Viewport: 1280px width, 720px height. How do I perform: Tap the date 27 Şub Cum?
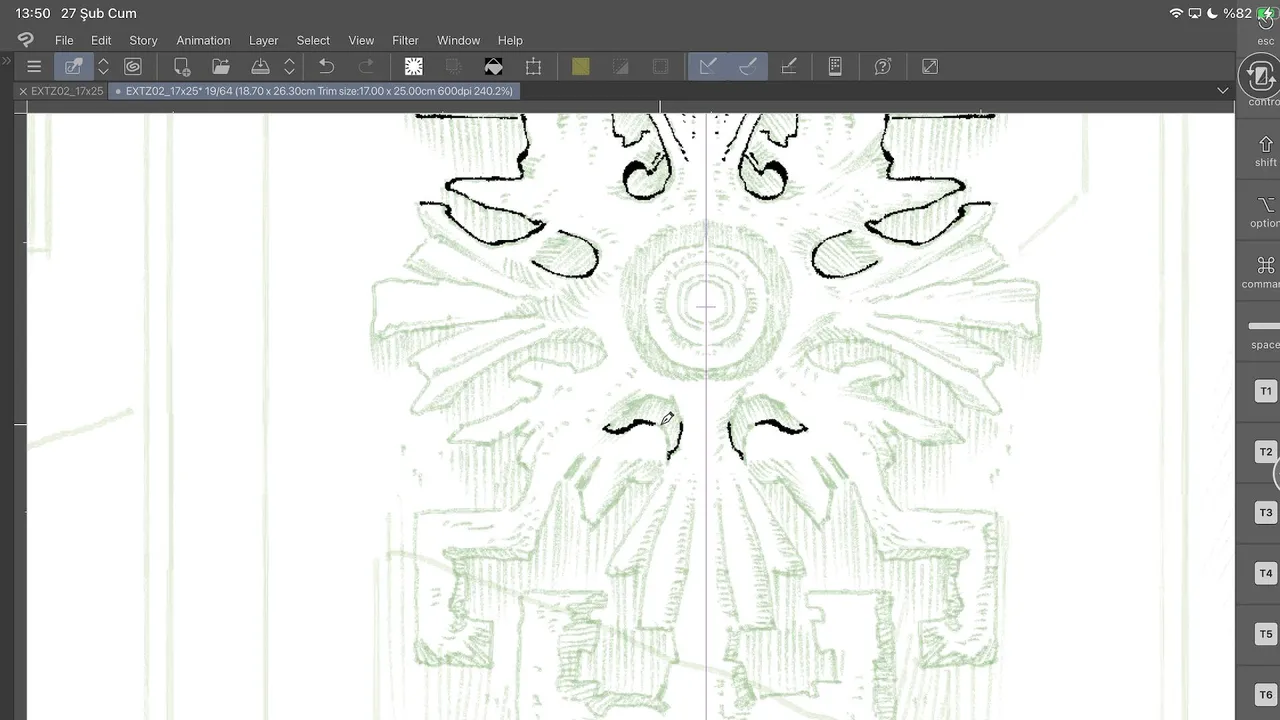coord(99,13)
